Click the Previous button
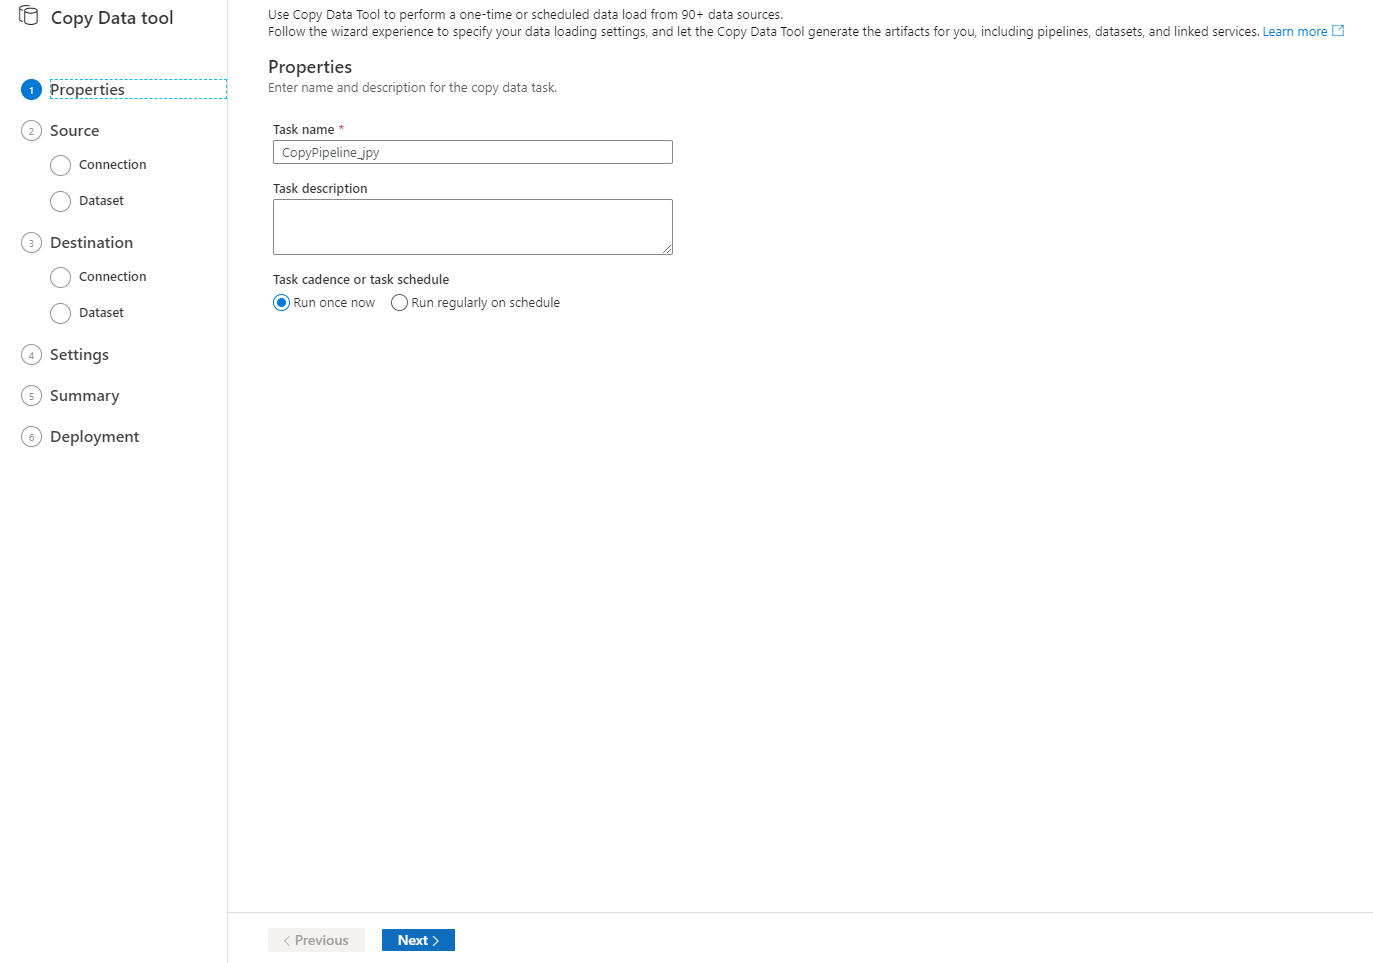The height and width of the screenshot is (963, 1373). click(x=316, y=940)
